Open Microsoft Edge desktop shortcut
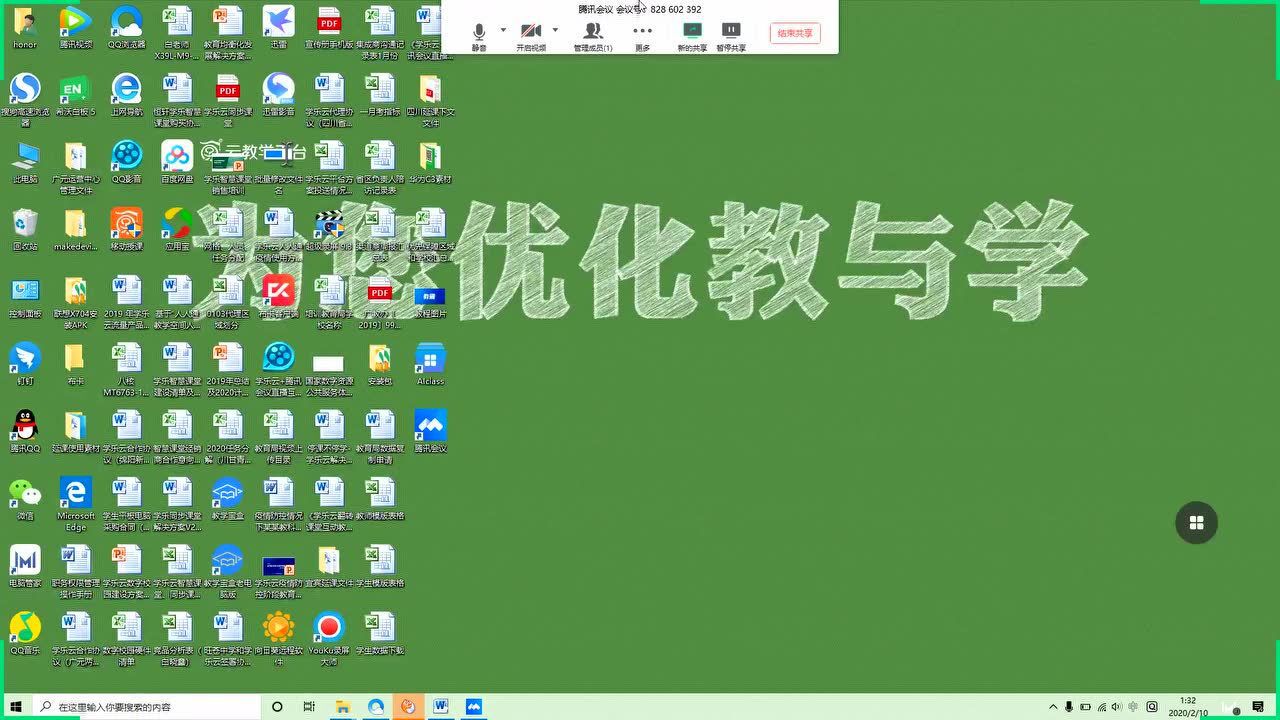The image size is (1280, 720). [x=76, y=504]
